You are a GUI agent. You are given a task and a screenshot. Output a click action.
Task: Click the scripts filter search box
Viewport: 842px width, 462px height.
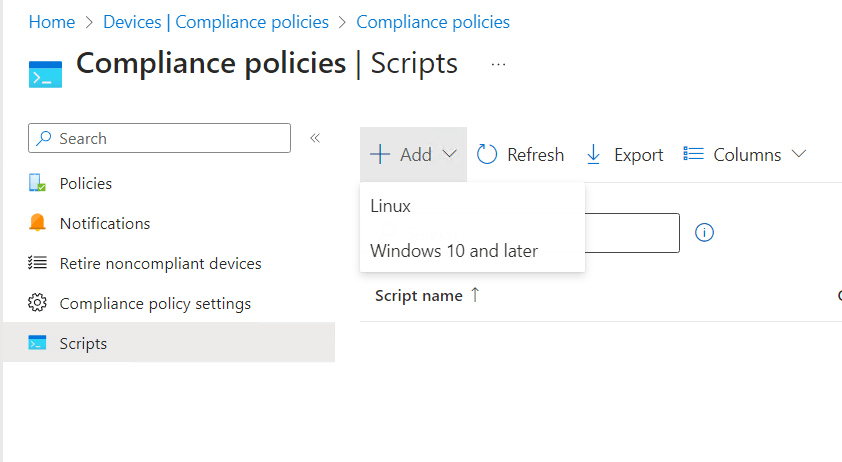[x=632, y=233]
